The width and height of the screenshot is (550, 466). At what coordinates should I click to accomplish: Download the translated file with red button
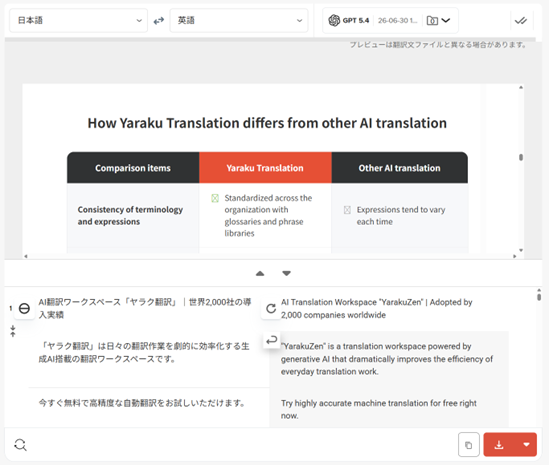click(x=499, y=445)
